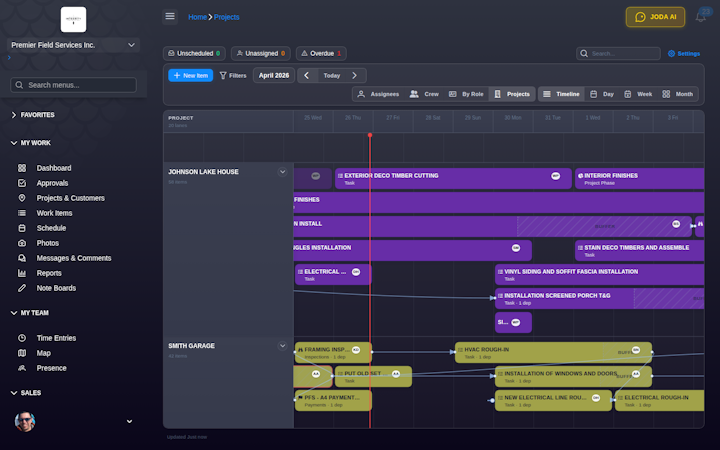The height and width of the screenshot is (450, 720).
Task: Click the Map icon in sidebar
Action: [22, 353]
